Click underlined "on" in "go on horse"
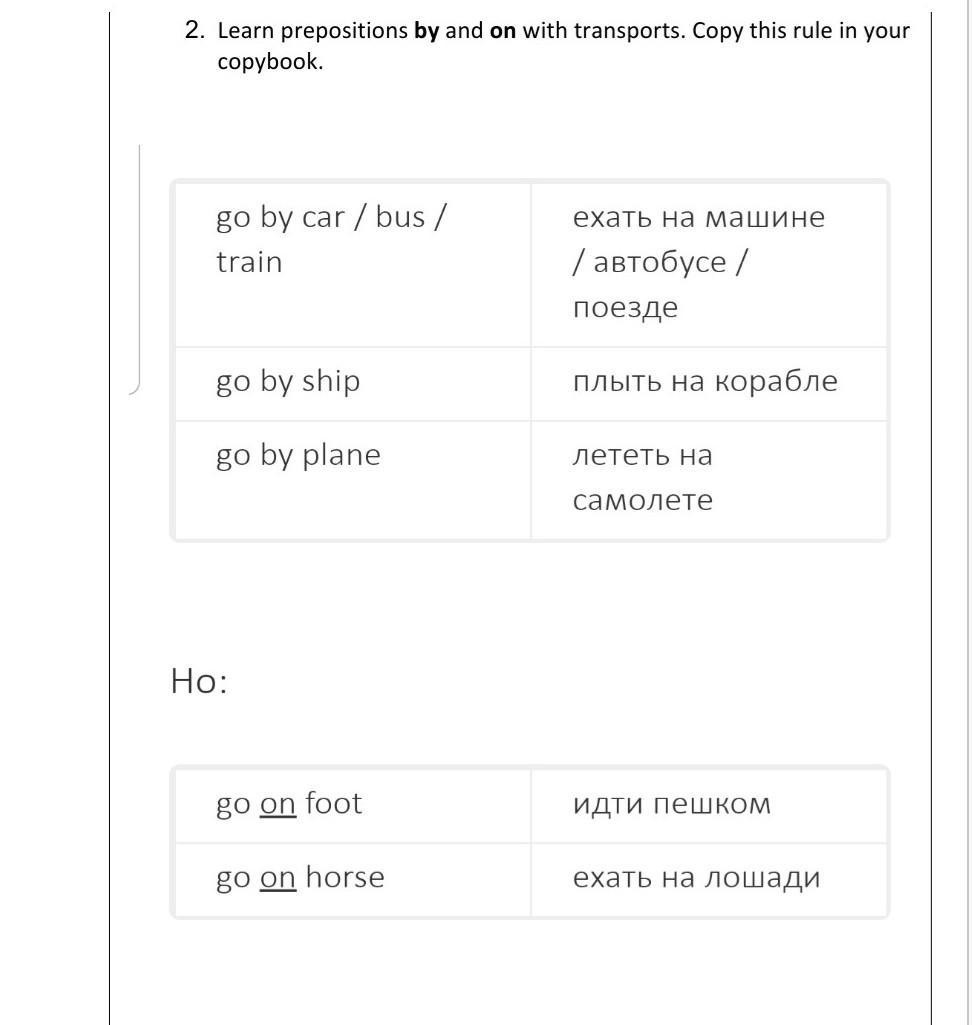 (278, 878)
